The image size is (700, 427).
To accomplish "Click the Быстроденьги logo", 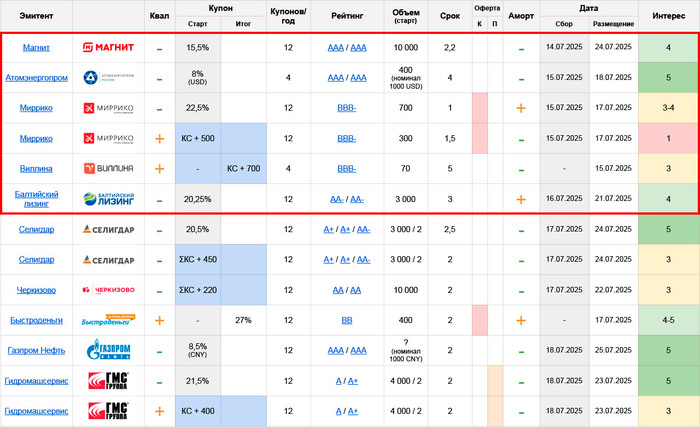I will [108, 321].
